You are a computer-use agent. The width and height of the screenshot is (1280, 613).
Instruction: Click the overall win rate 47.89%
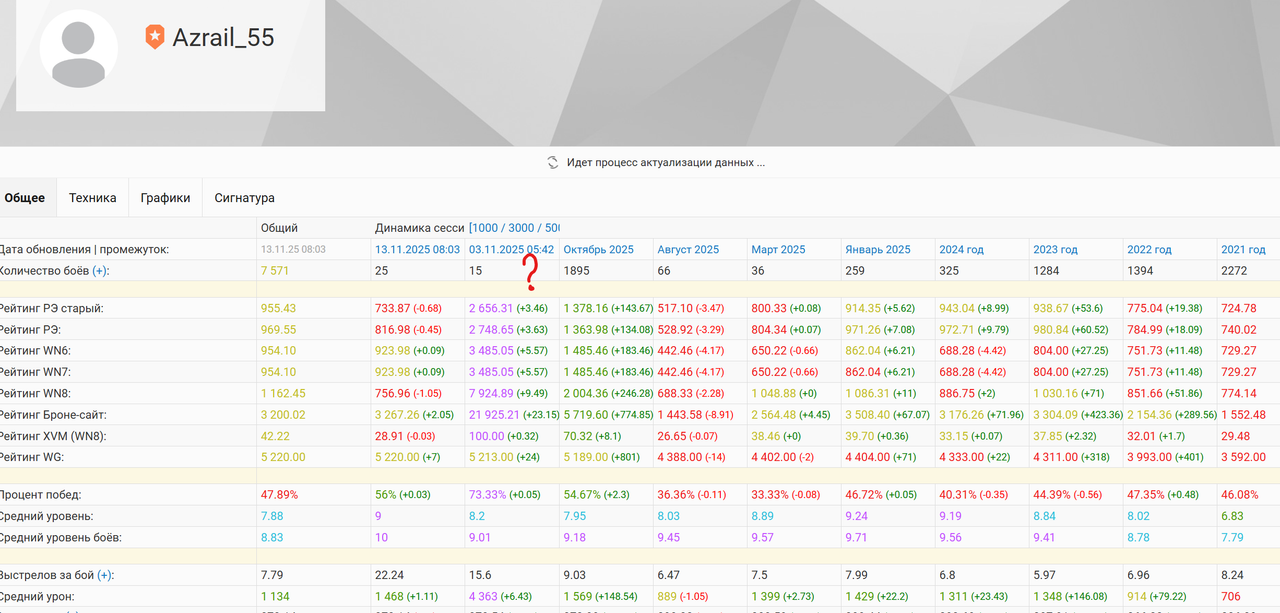(x=279, y=495)
